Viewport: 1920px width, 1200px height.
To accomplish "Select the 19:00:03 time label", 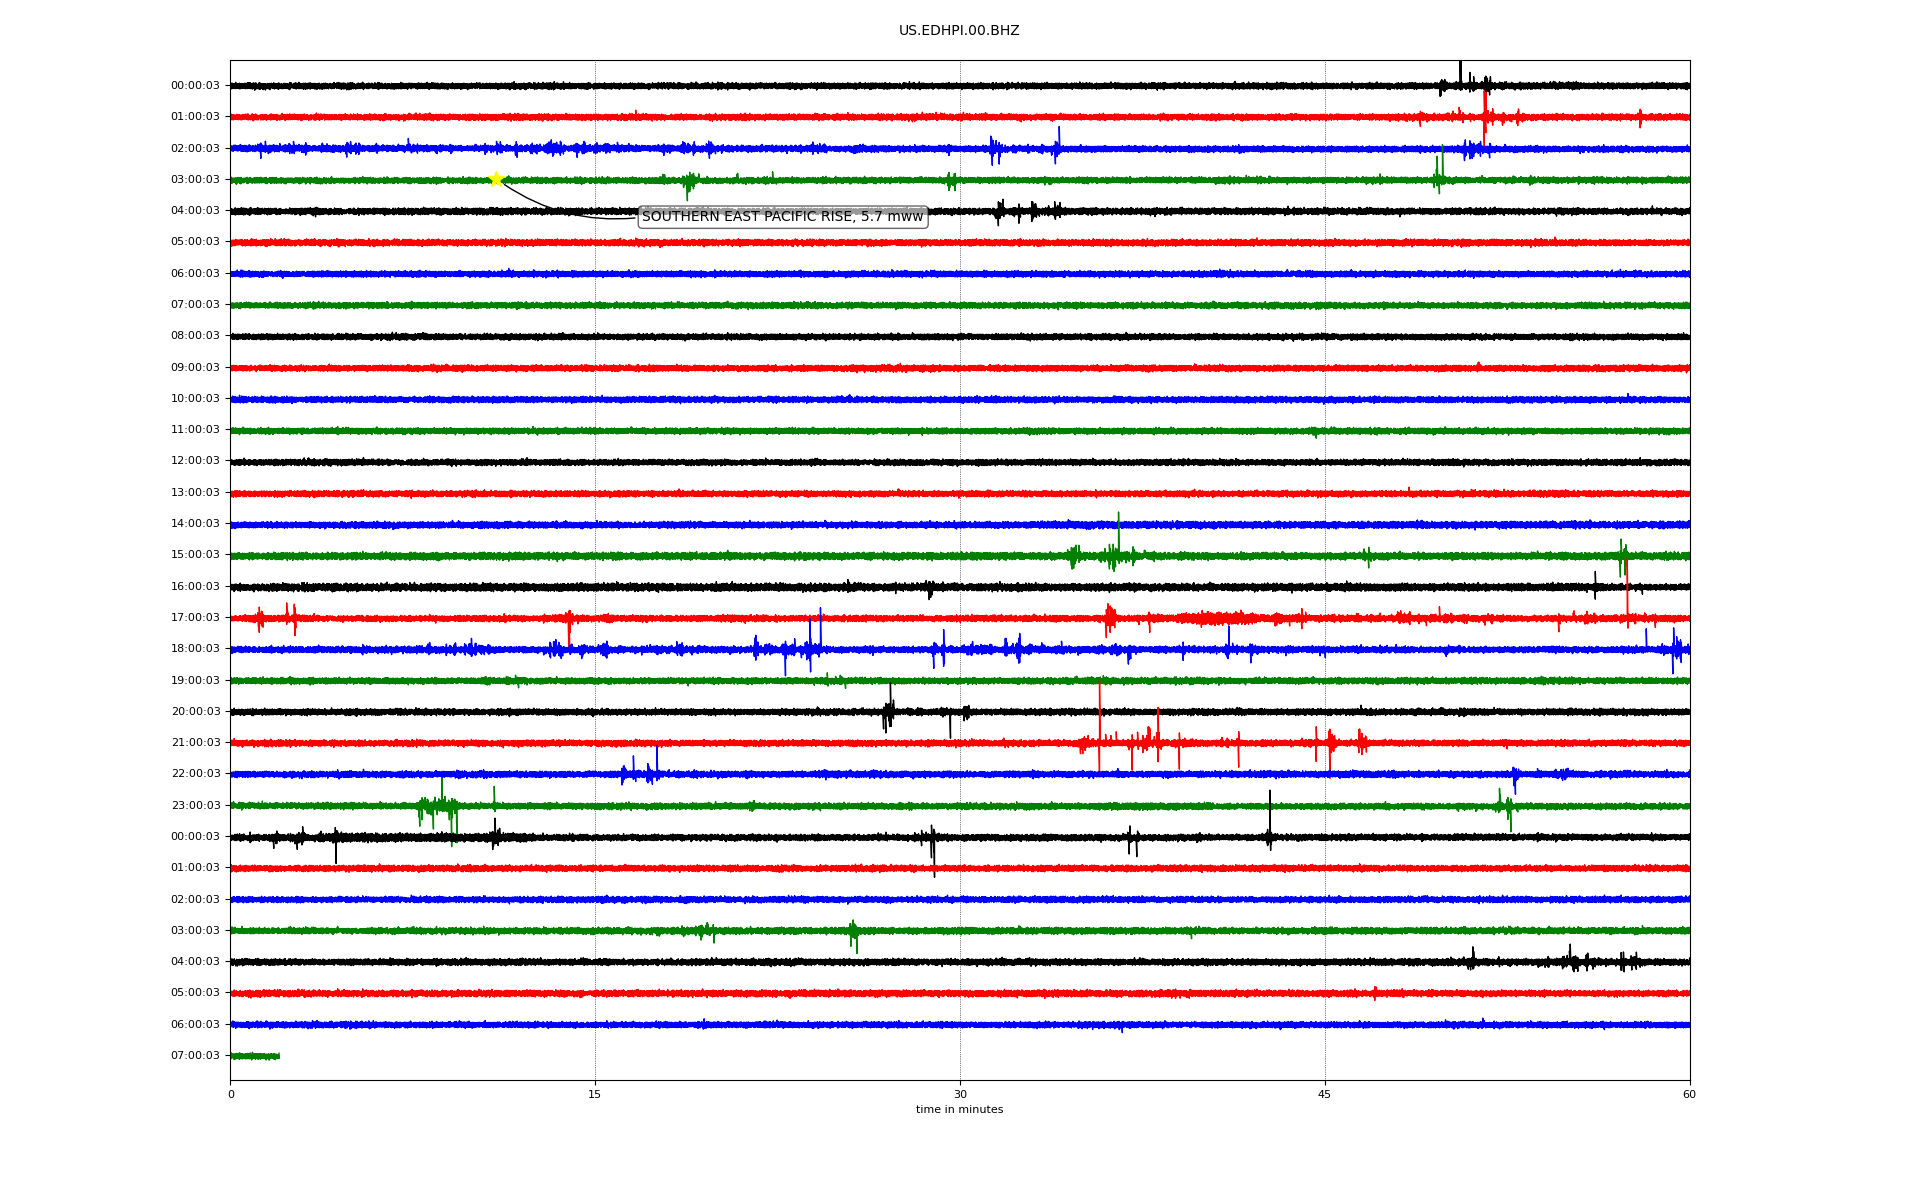I will click(x=195, y=681).
